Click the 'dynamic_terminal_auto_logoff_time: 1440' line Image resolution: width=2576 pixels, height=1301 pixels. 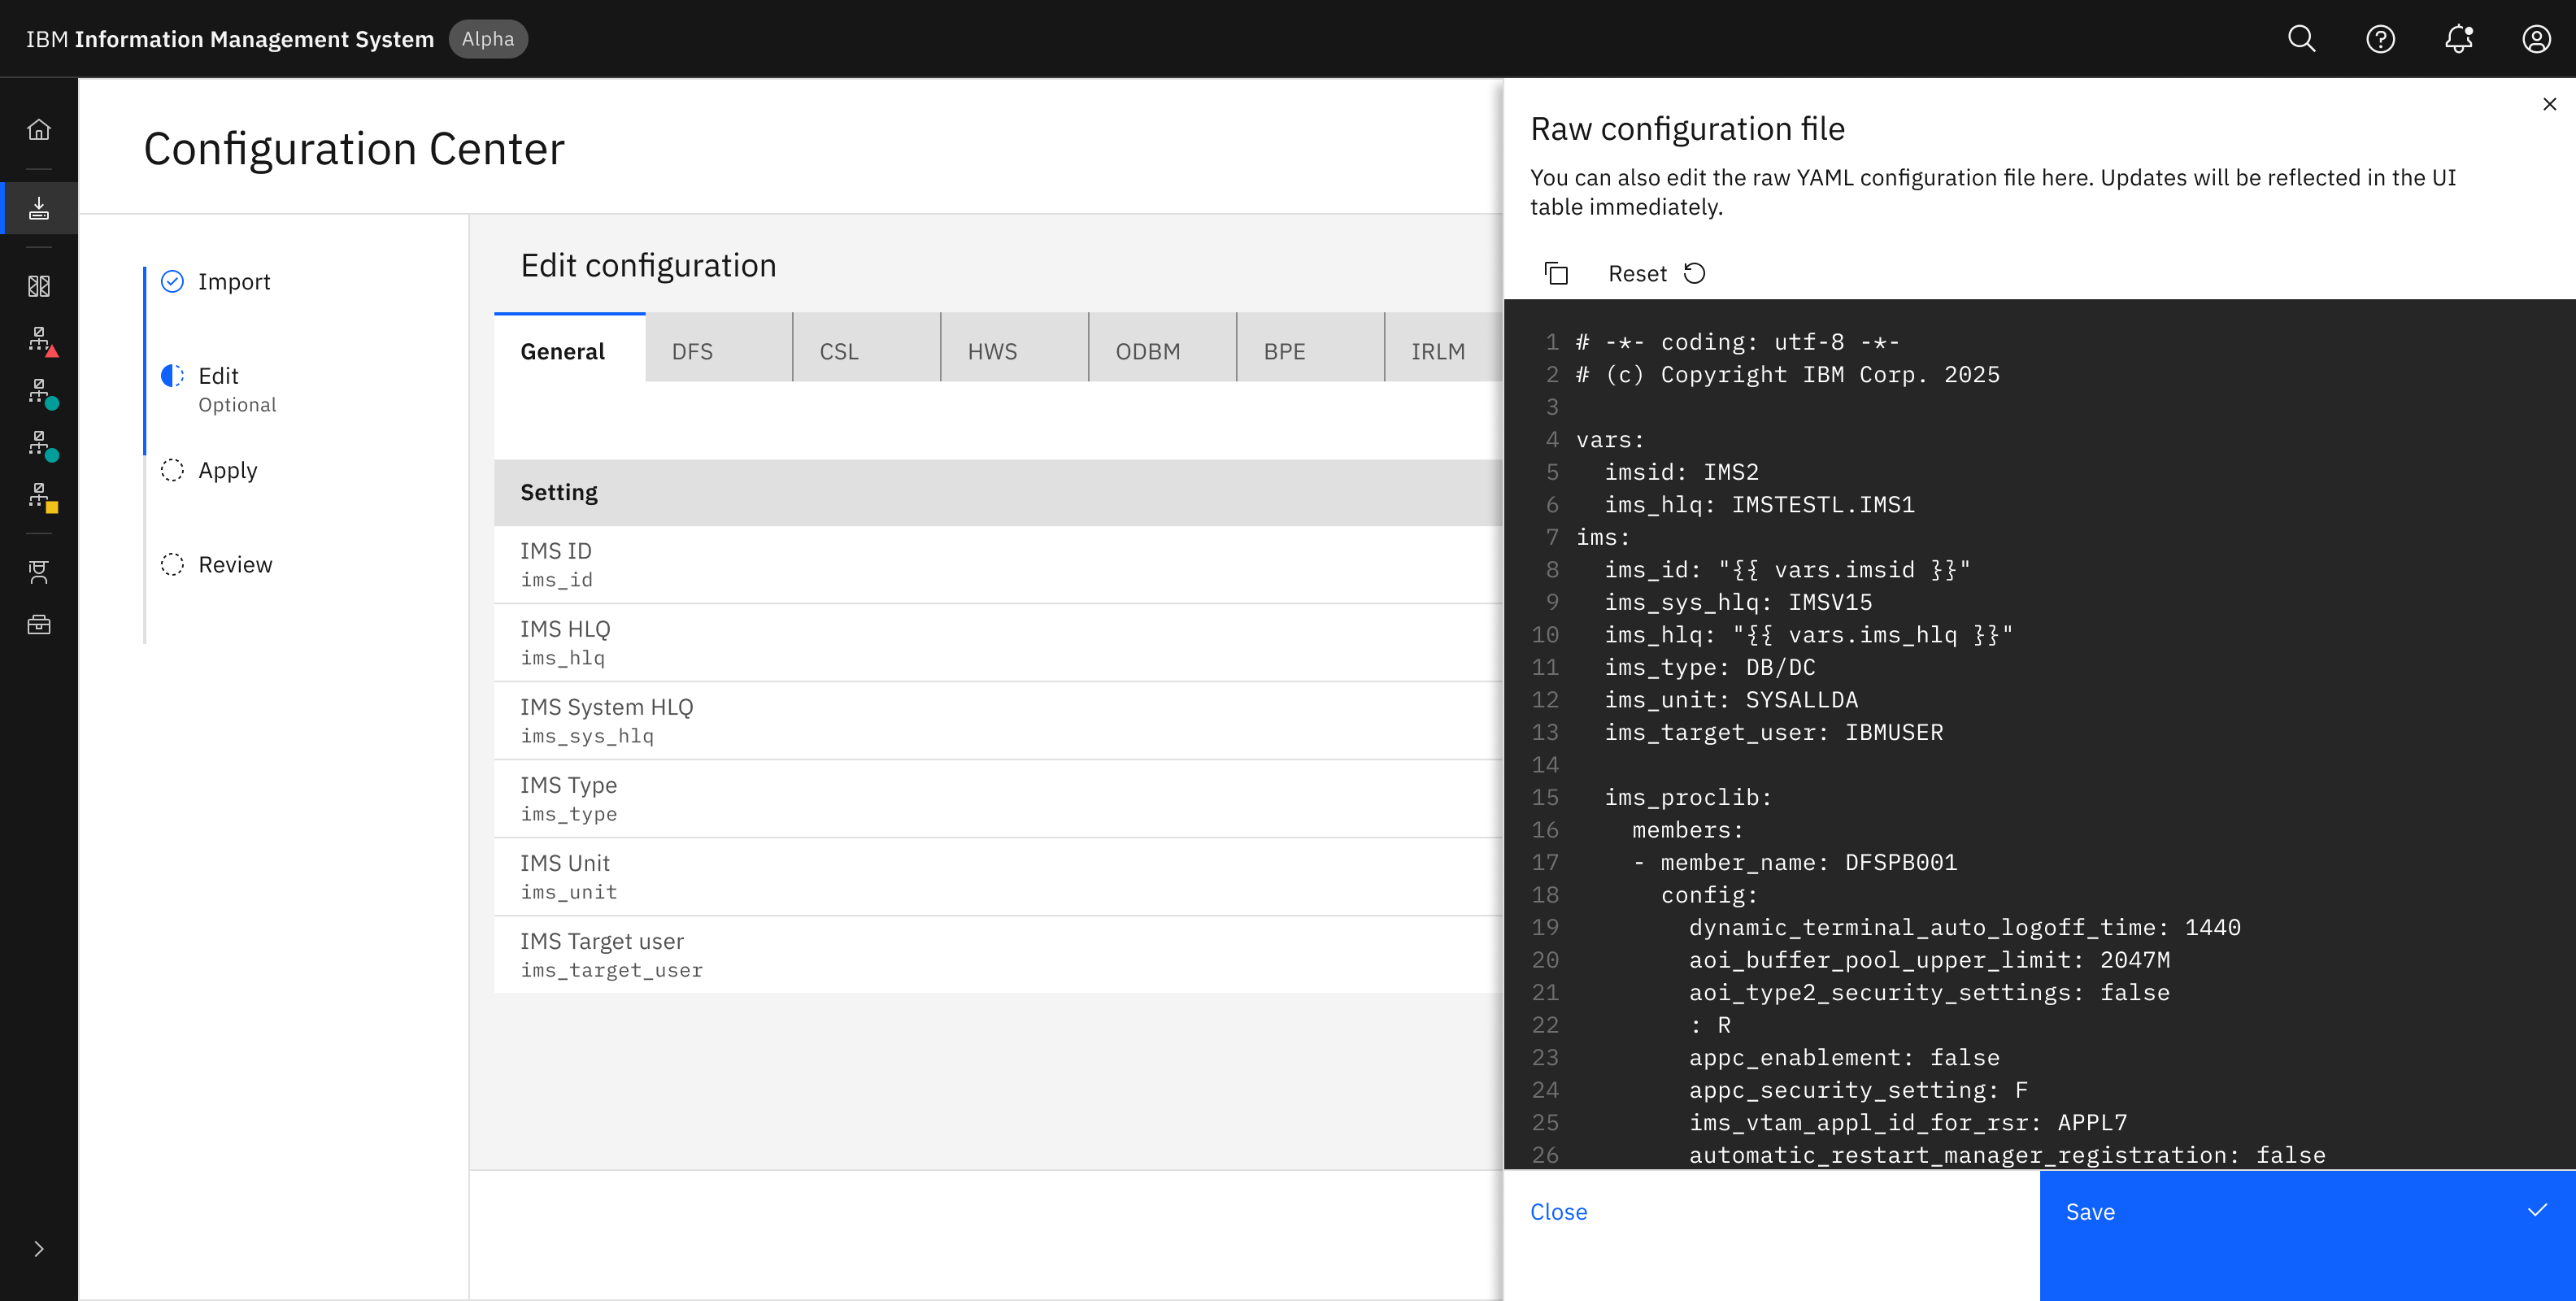coord(1964,927)
